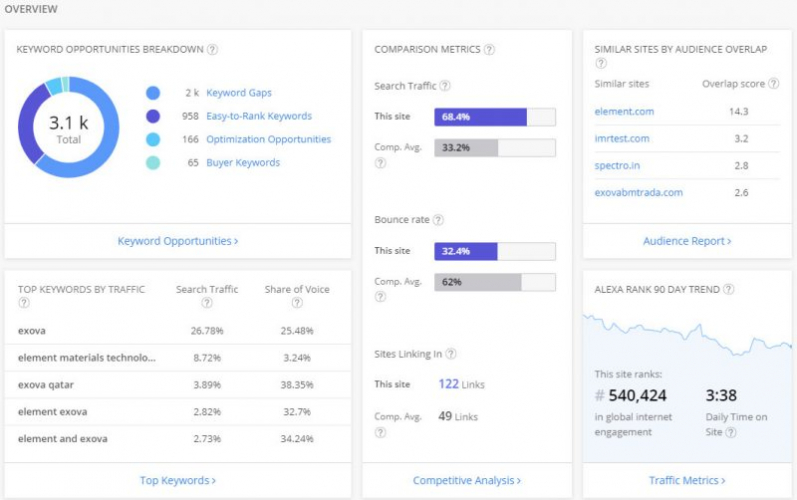Open the Audience Report link
This screenshot has height=500, width=797.
coord(686,241)
